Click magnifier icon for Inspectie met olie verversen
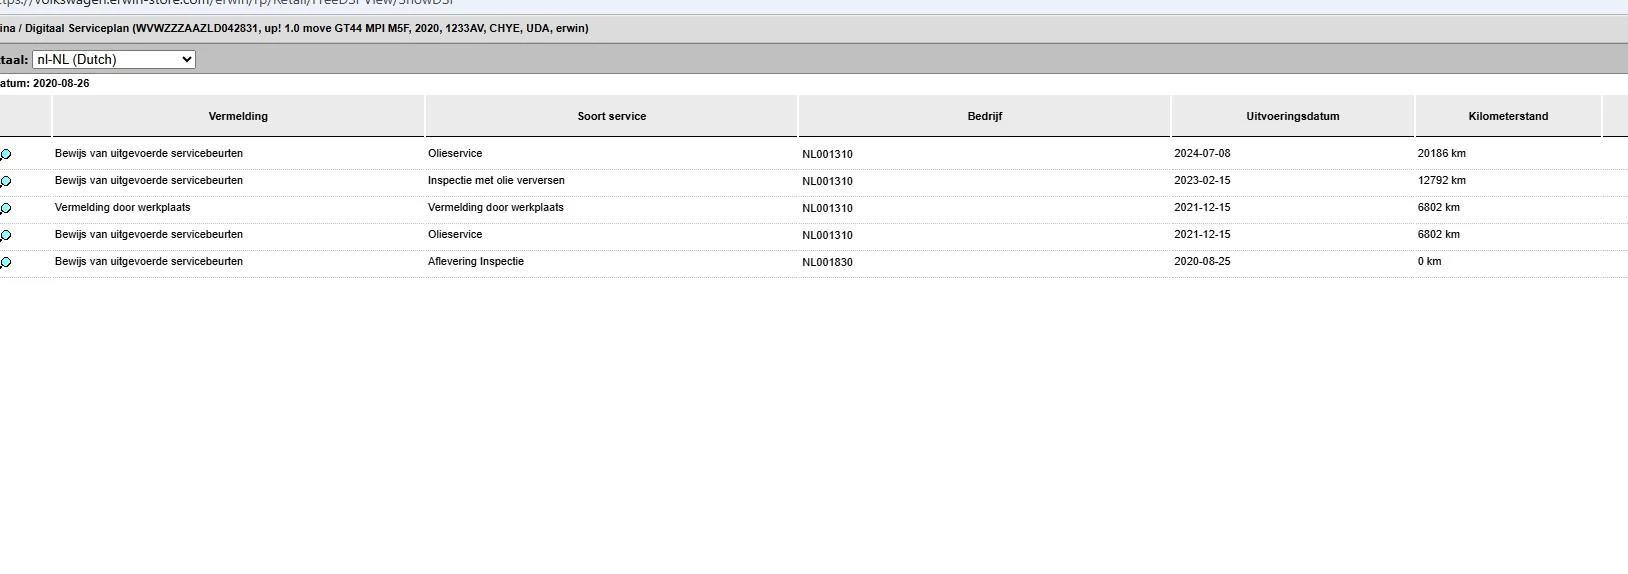The image size is (1628, 574). click(x=6, y=182)
